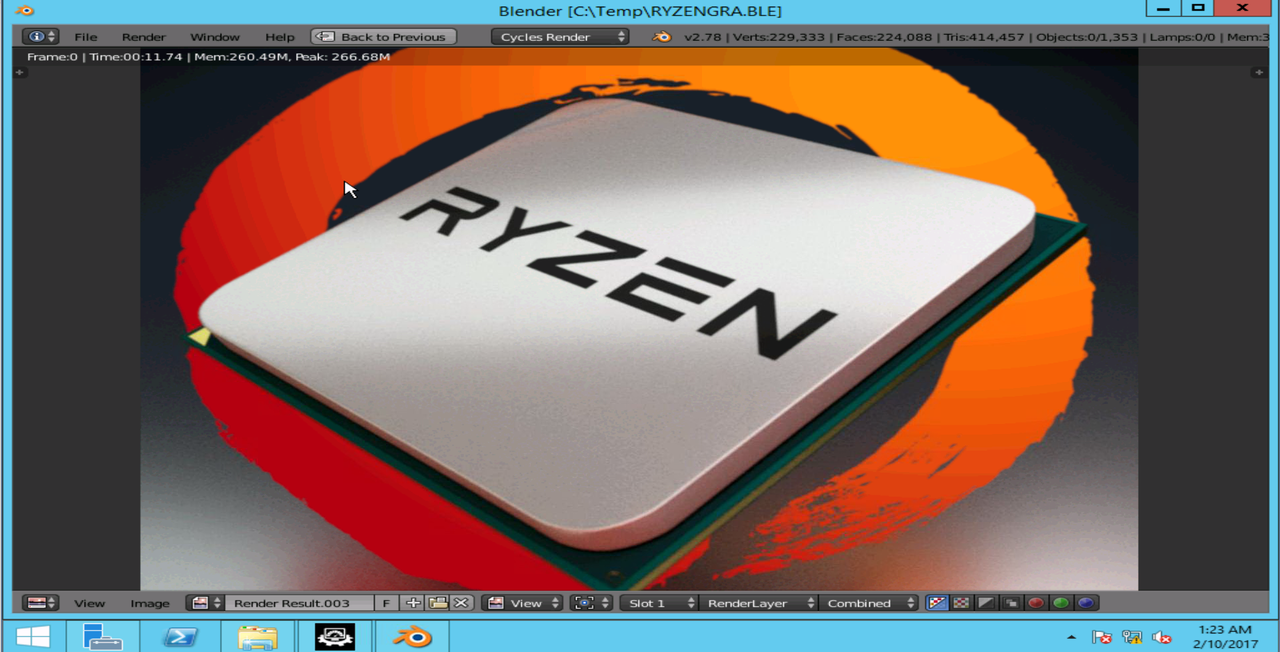
Task: Open the Cycles Render engine dropdown
Action: click(560, 37)
